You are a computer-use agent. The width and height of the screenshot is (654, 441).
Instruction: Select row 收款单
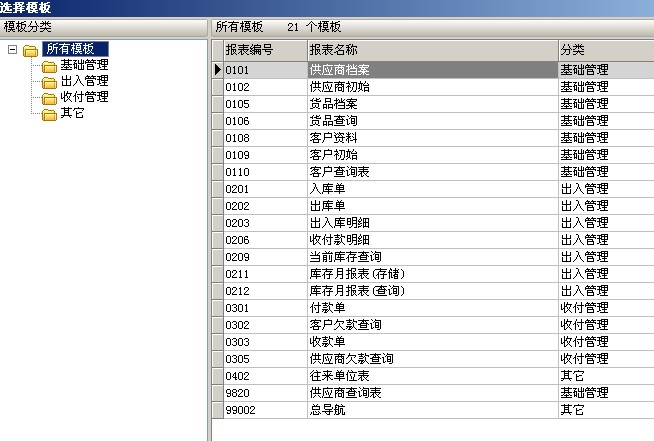coord(433,342)
